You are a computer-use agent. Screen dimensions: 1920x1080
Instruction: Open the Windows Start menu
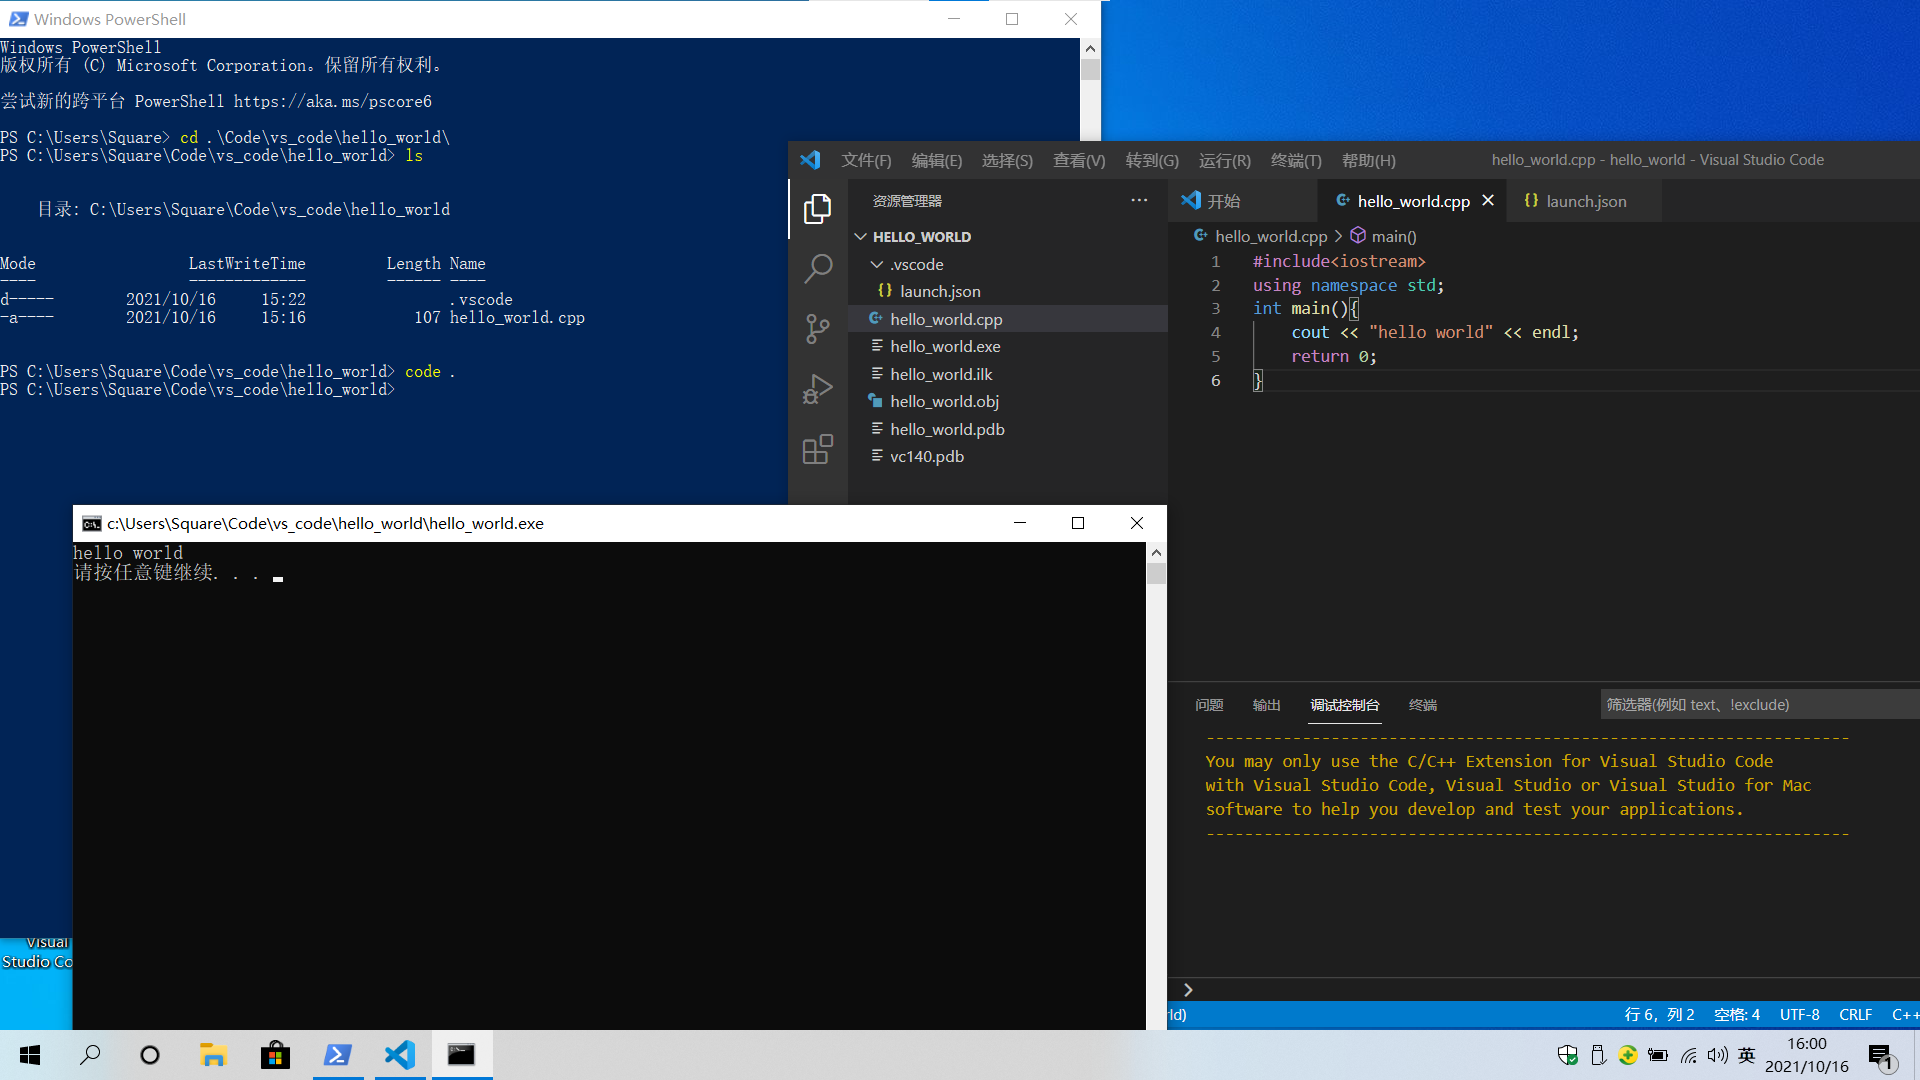click(30, 1055)
